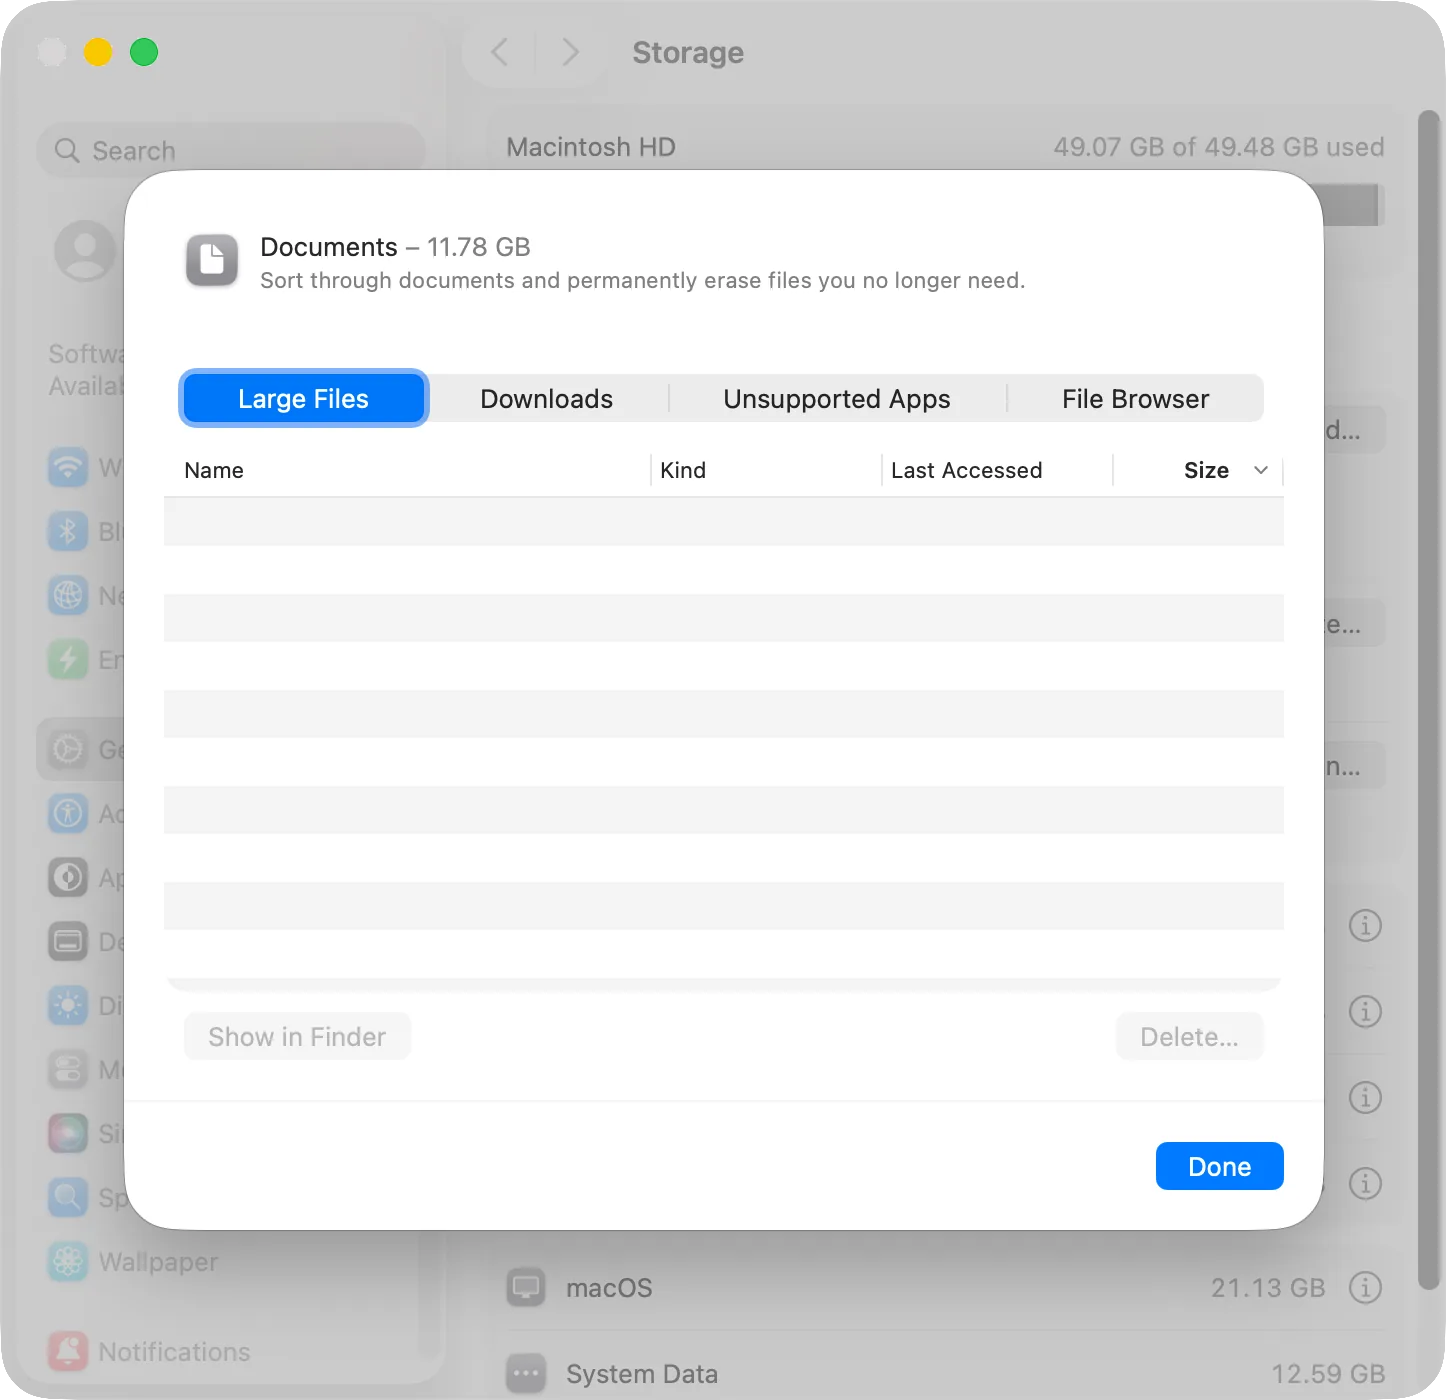Switch to the File Browser tab
The image size is (1446, 1400).
point(1135,399)
